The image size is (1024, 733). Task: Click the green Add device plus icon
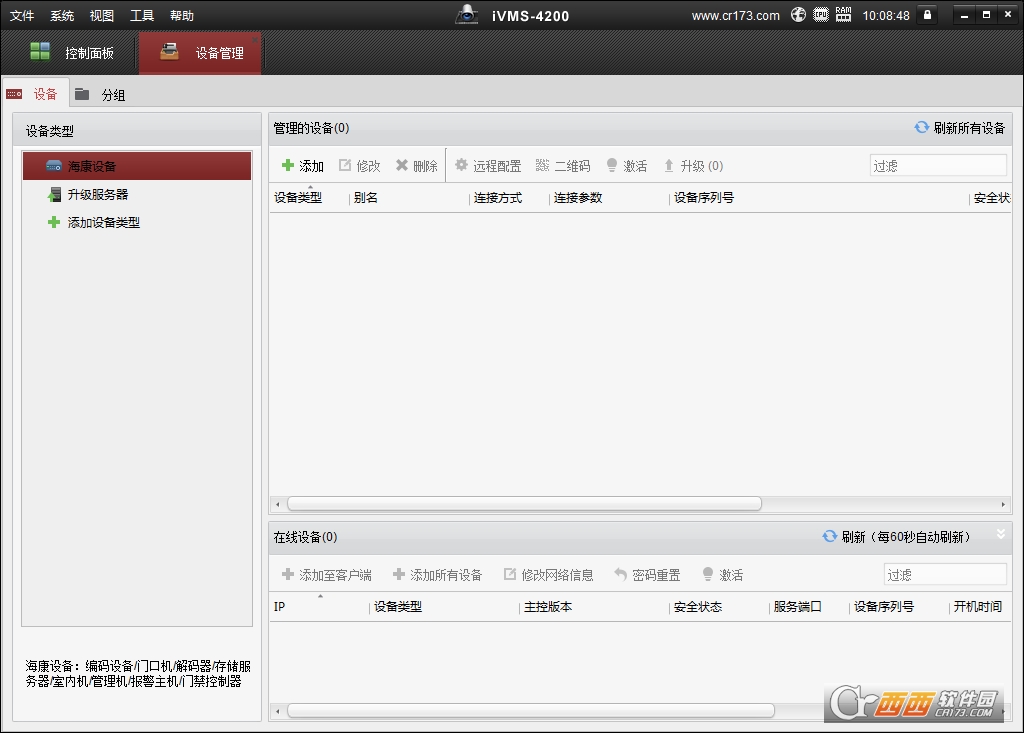[288, 166]
